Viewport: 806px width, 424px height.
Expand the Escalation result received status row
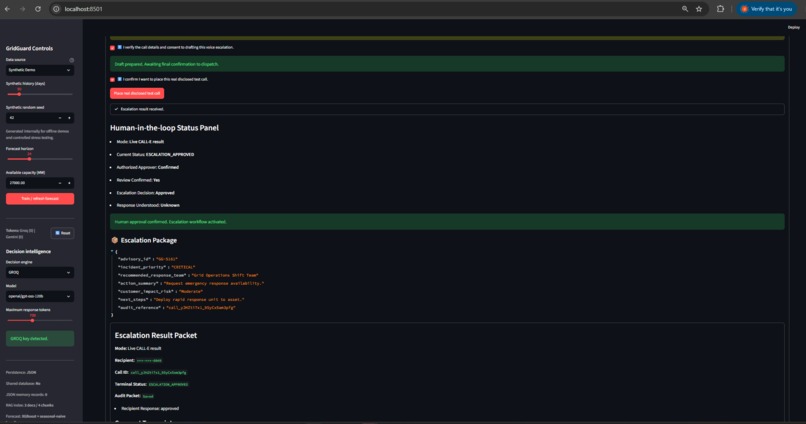coord(447,109)
